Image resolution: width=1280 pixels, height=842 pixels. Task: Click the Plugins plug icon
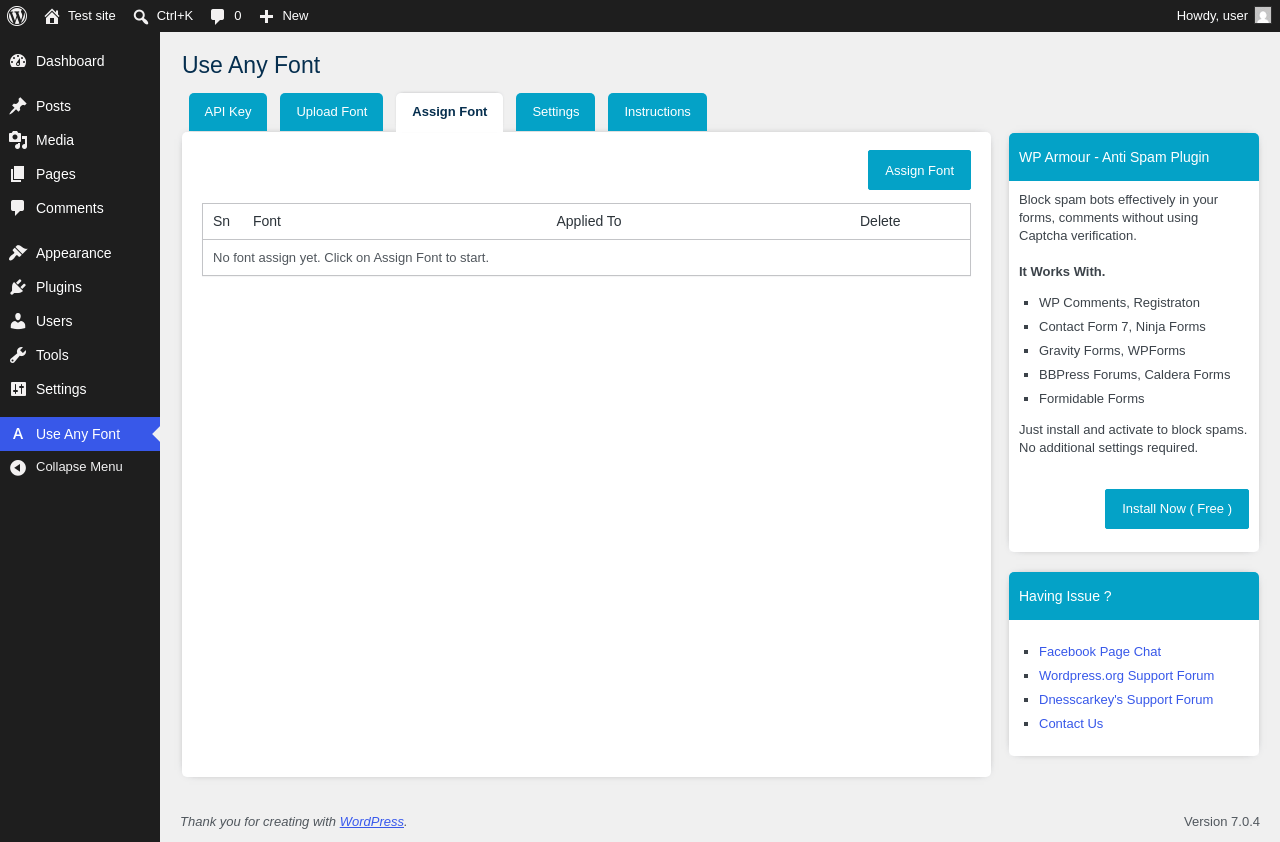18,287
